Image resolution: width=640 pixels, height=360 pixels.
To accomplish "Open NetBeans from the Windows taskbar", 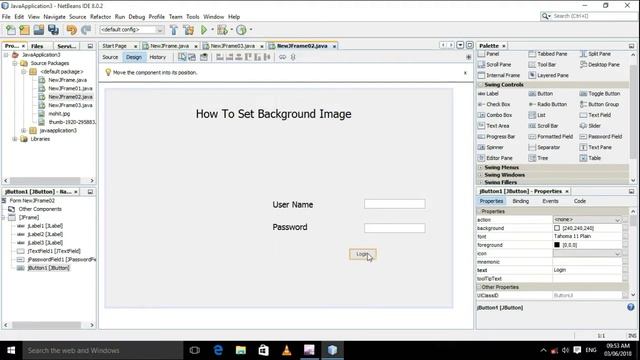I will pyautogui.click(x=332, y=350).
